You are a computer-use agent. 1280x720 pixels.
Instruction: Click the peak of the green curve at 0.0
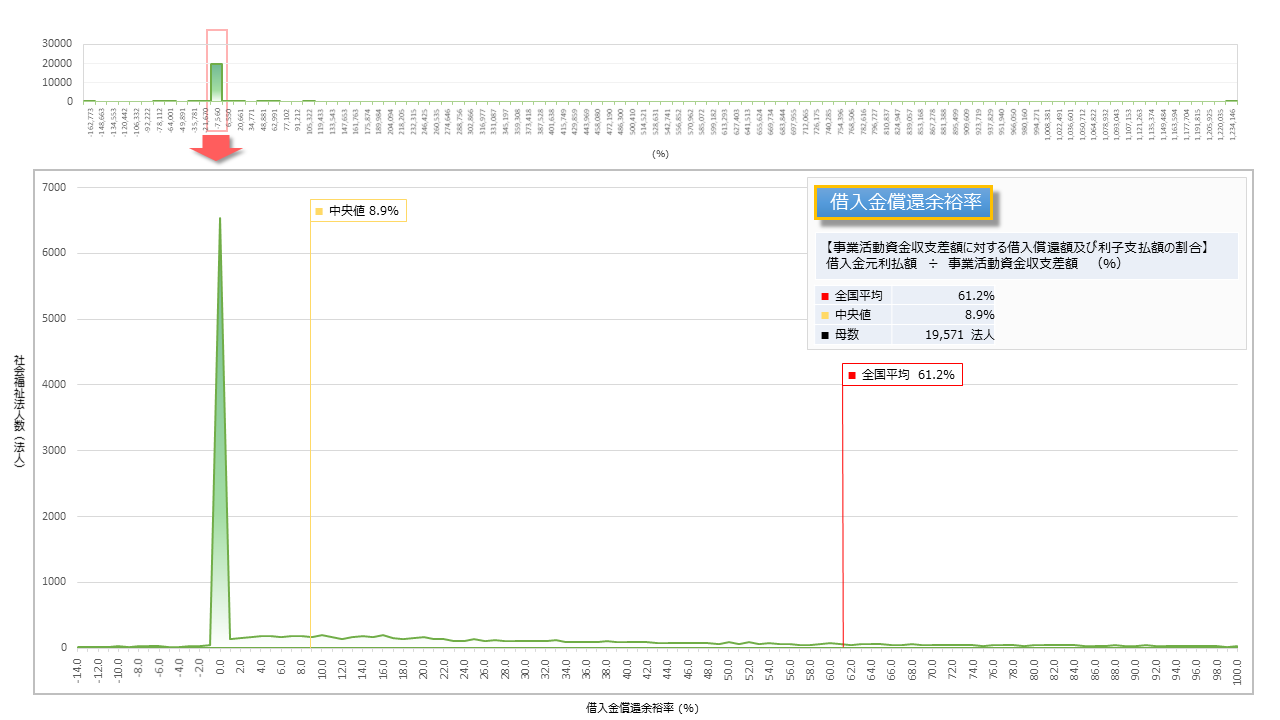pyautogui.click(x=219, y=219)
